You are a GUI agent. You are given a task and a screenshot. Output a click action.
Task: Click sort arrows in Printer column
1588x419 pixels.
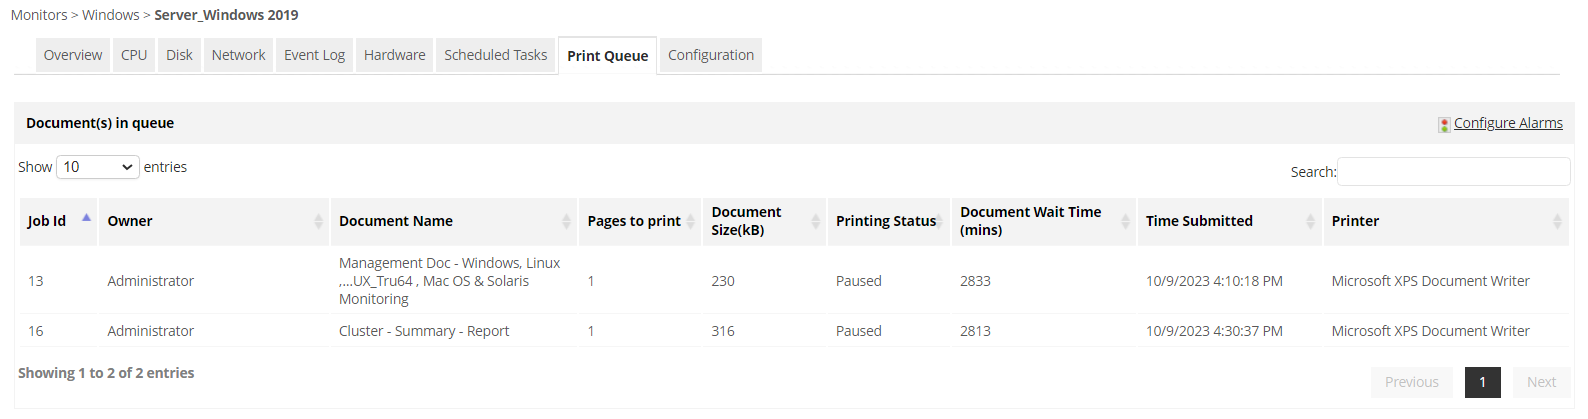(1557, 221)
